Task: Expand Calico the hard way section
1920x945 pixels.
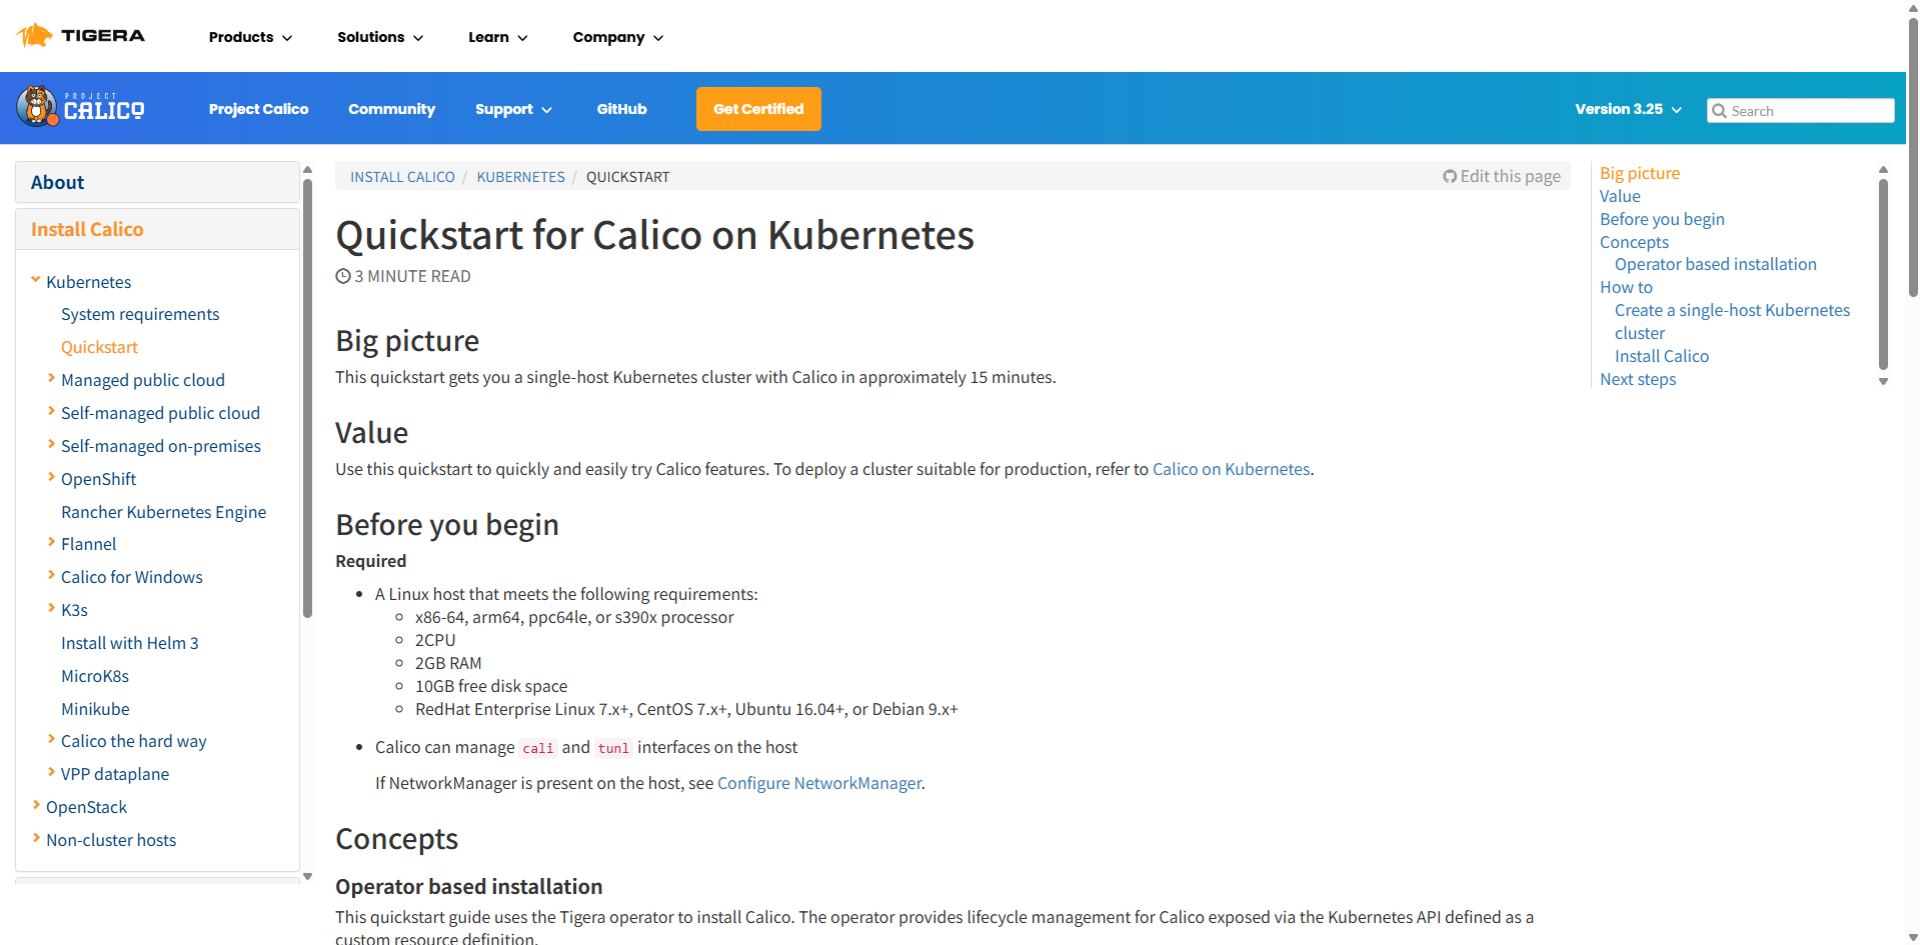Action: point(51,739)
